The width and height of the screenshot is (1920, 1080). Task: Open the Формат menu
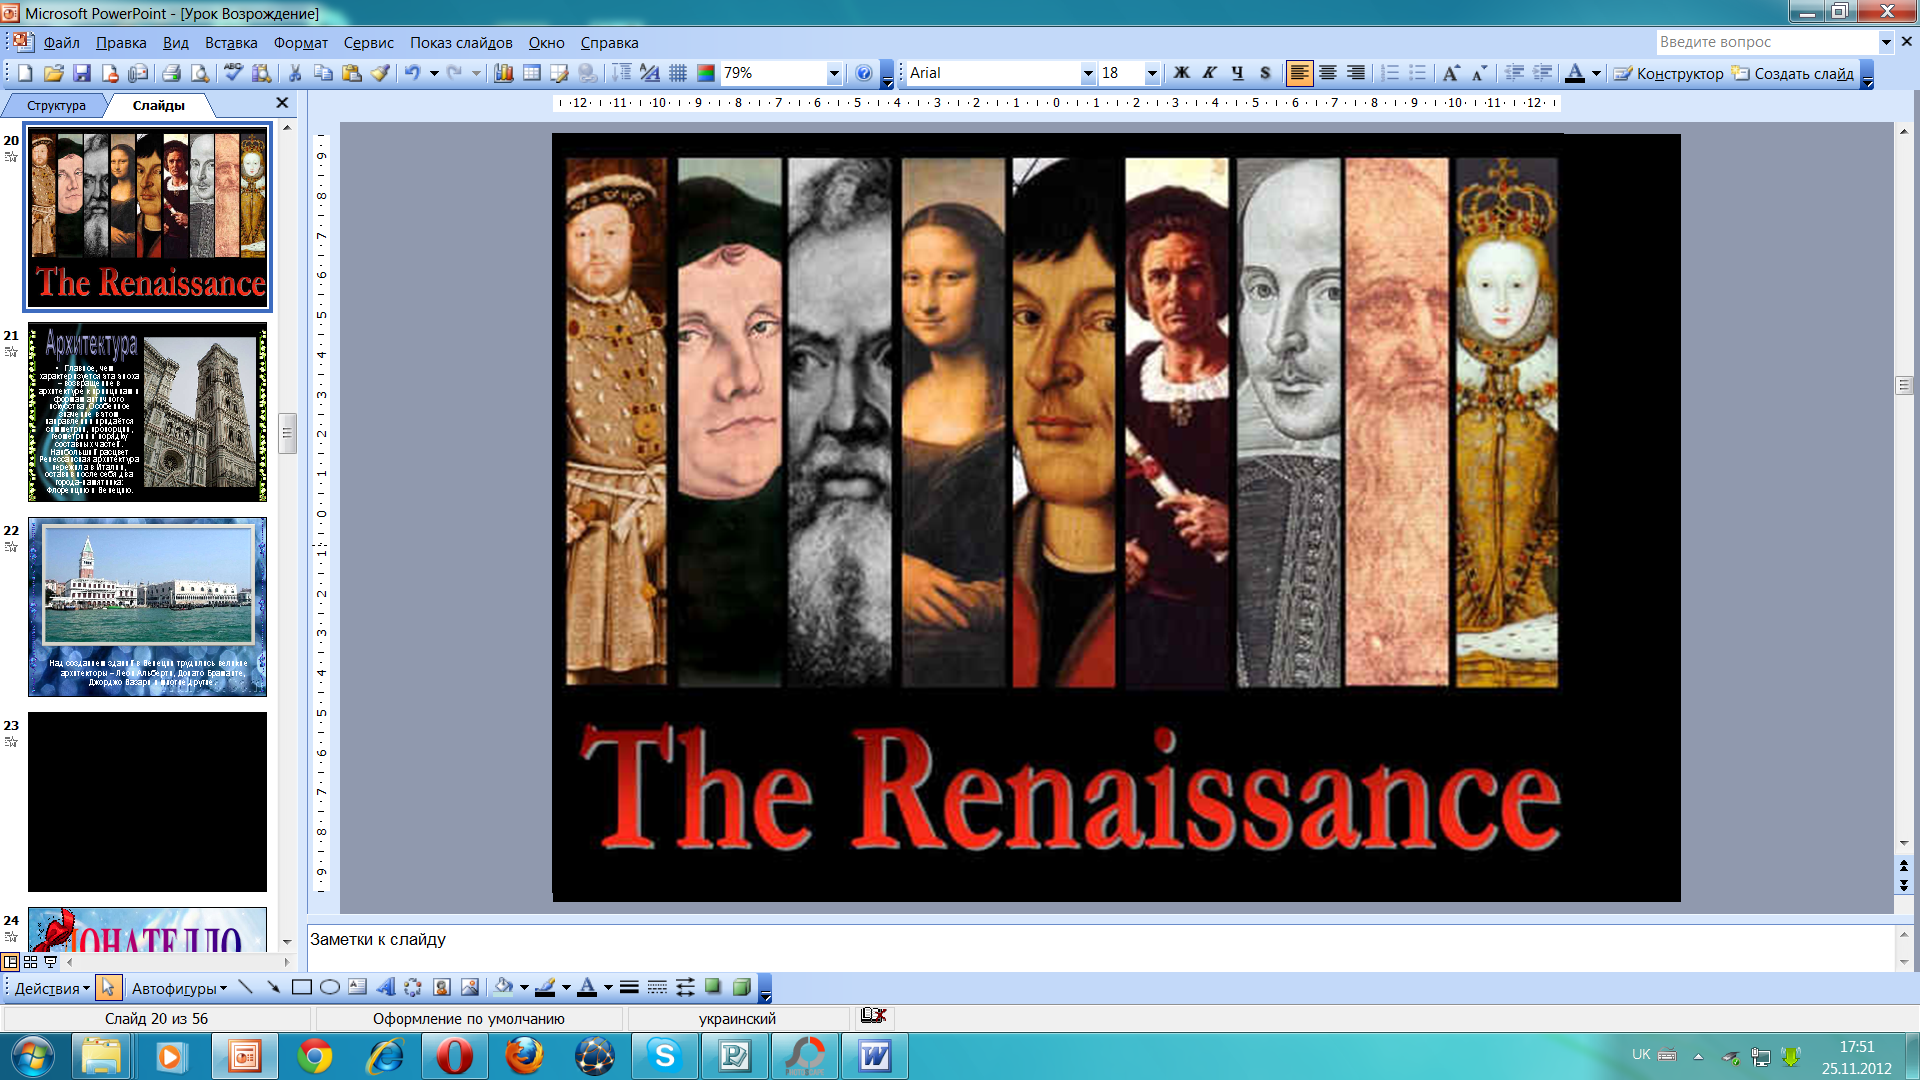click(301, 42)
